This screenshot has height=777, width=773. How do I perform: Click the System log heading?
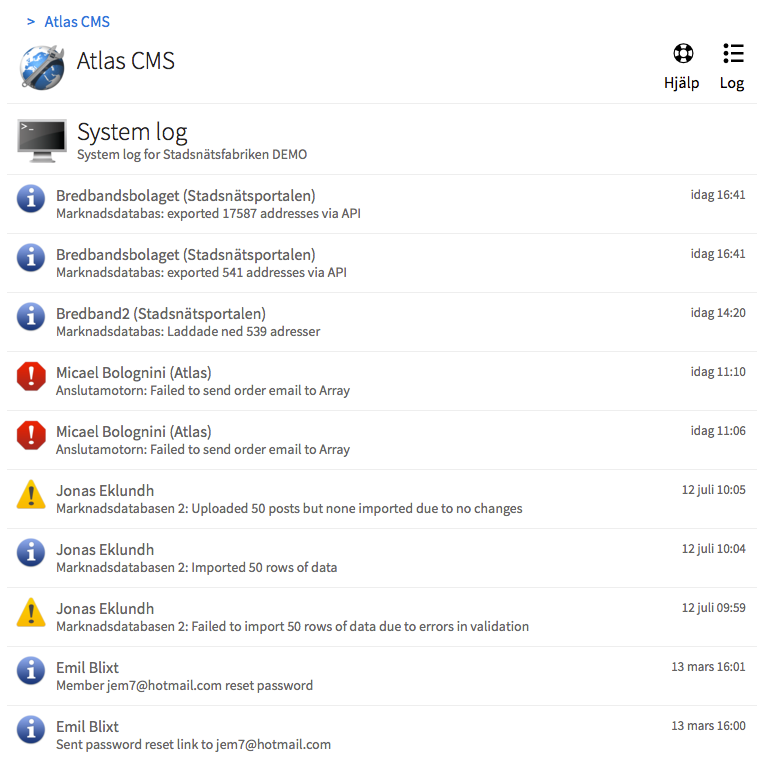coord(132,132)
